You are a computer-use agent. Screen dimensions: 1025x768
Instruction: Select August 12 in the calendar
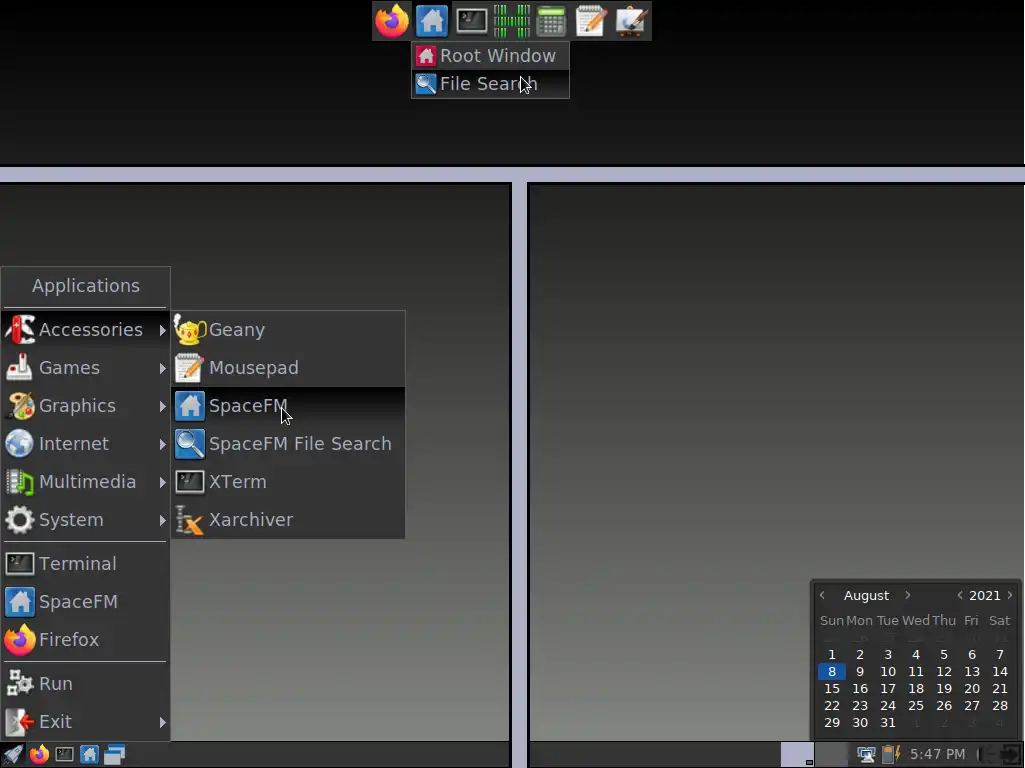point(944,672)
